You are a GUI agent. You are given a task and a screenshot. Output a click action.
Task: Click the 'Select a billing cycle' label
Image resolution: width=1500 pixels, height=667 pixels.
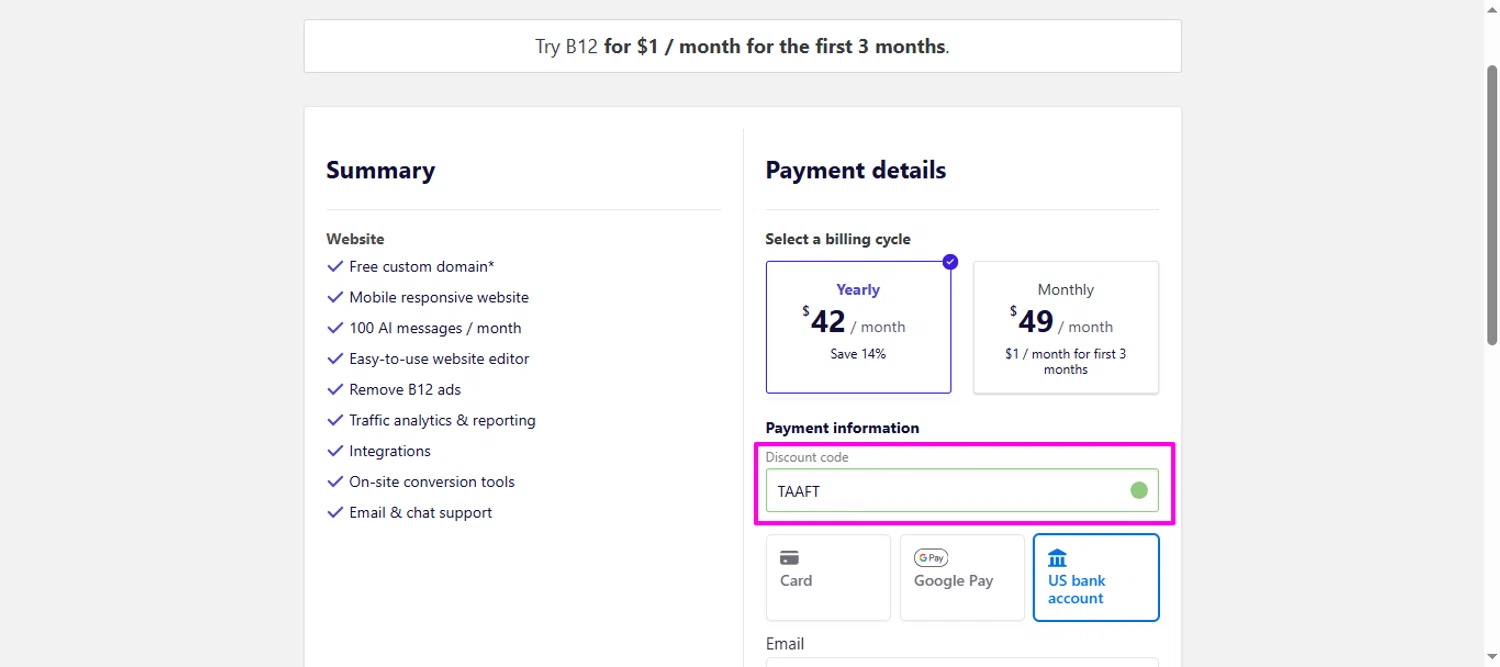[838, 239]
